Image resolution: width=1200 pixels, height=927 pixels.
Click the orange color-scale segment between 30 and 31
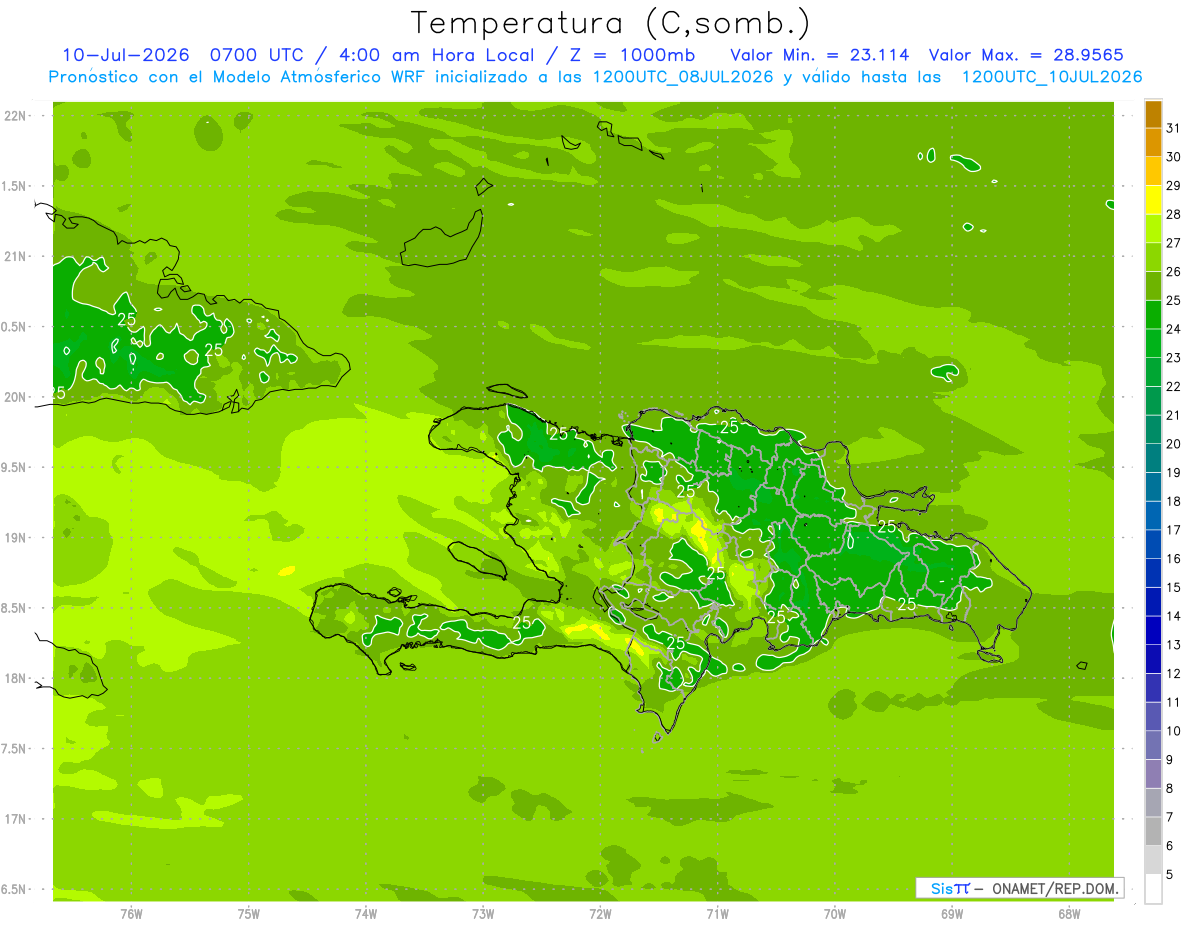(x=1153, y=143)
